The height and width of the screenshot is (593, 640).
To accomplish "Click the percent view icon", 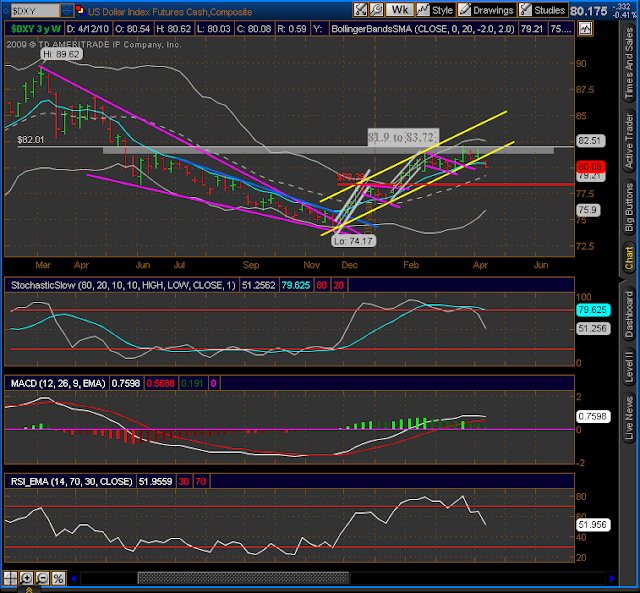I will (58, 578).
